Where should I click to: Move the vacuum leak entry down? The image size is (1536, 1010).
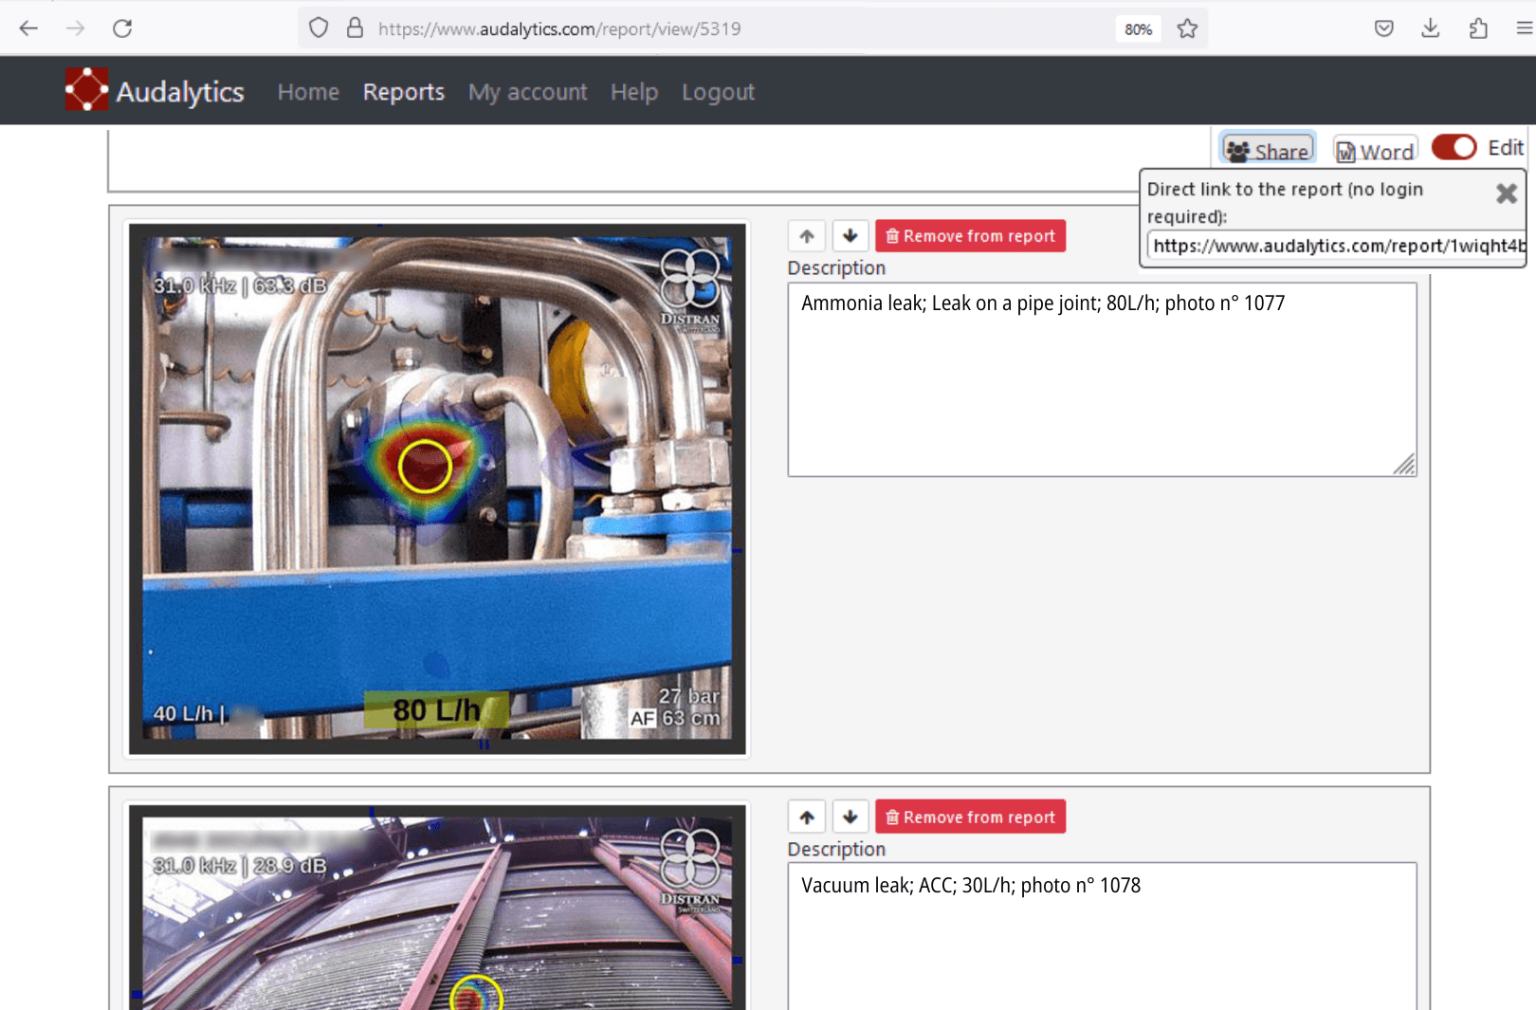[x=850, y=817]
